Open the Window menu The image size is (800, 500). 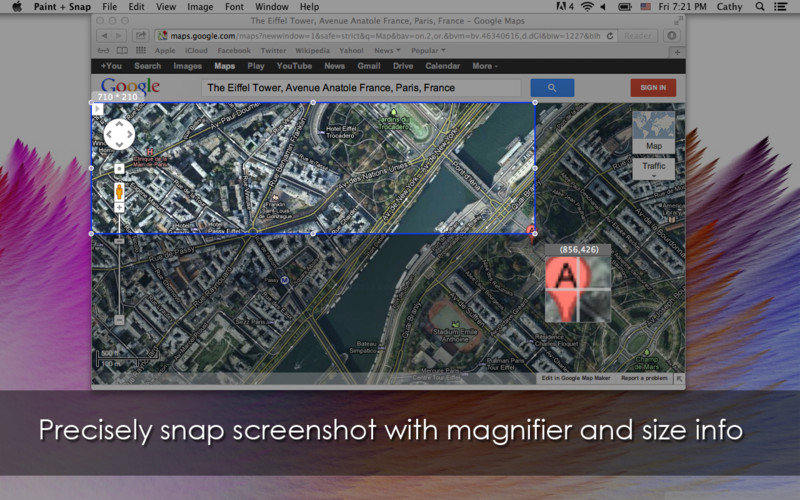click(x=271, y=7)
